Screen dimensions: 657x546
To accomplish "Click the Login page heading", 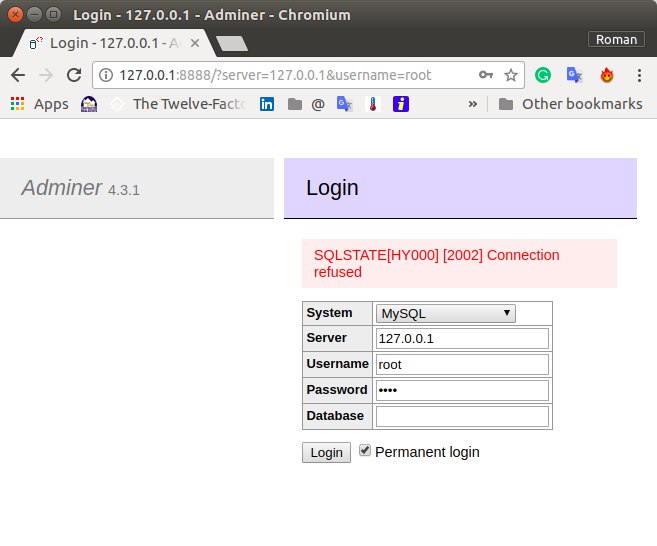I will coord(332,188).
